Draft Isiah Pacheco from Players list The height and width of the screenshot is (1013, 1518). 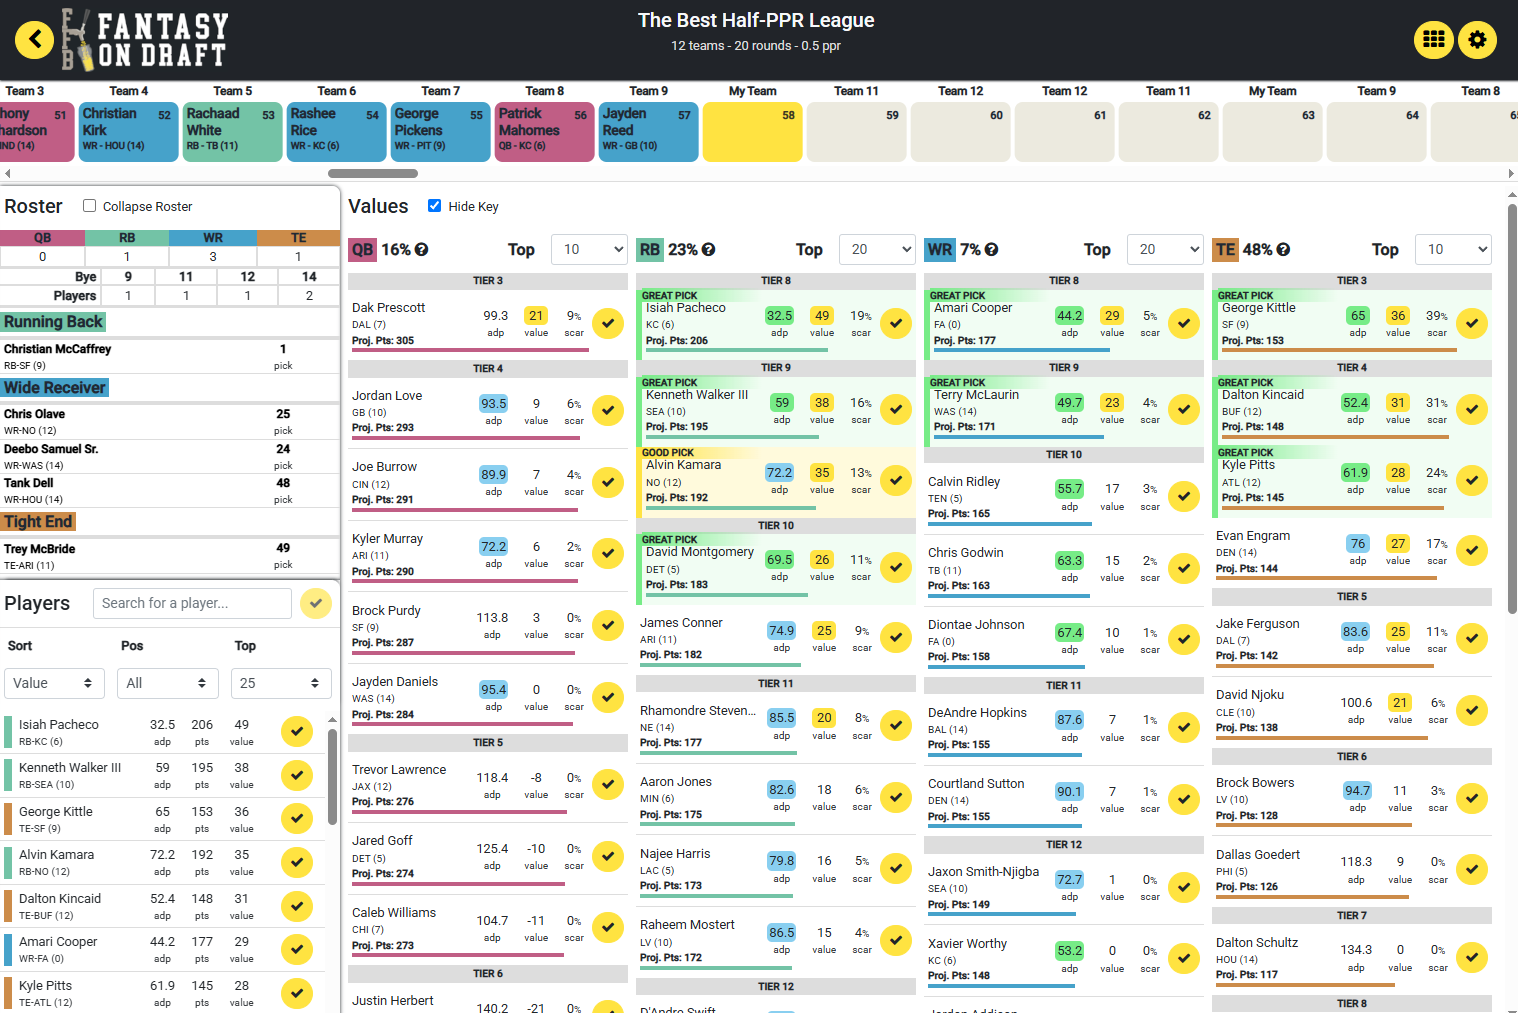[297, 732]
